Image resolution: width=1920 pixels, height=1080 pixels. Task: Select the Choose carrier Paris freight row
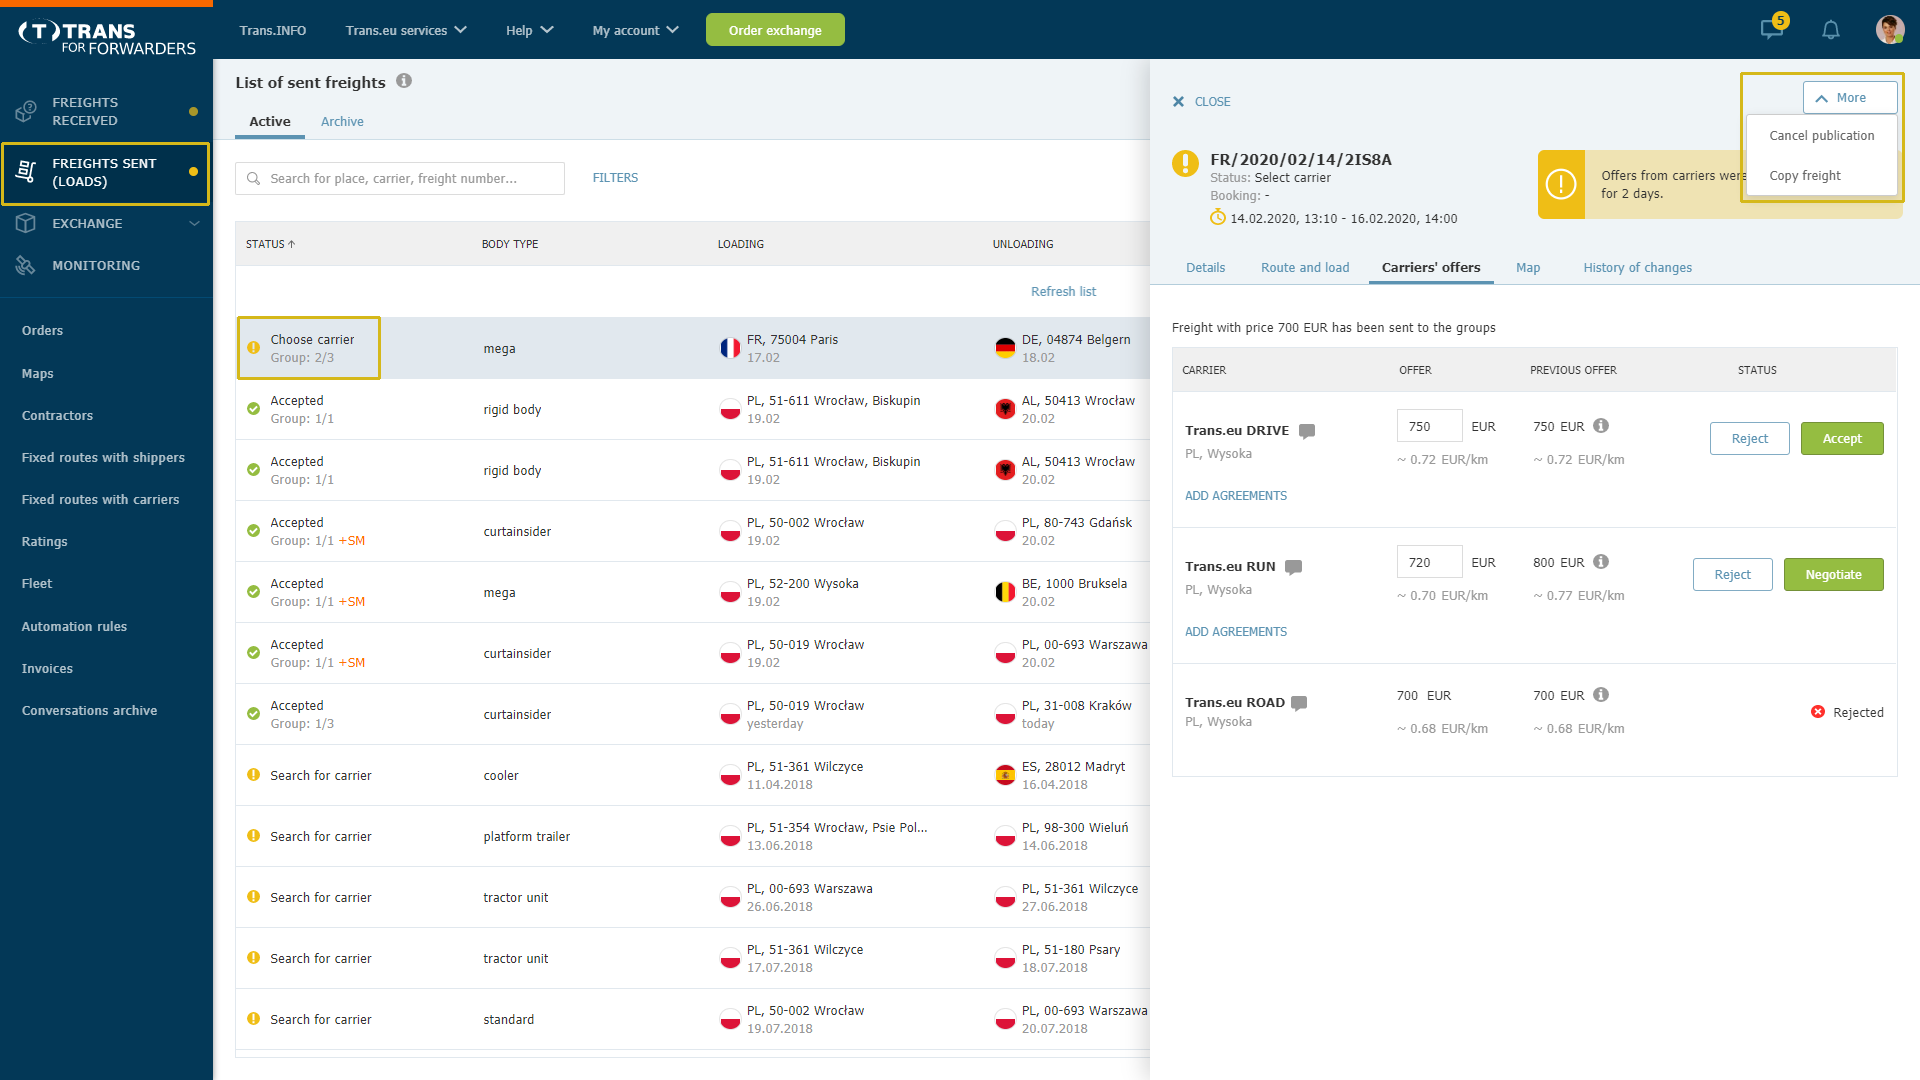692,348
